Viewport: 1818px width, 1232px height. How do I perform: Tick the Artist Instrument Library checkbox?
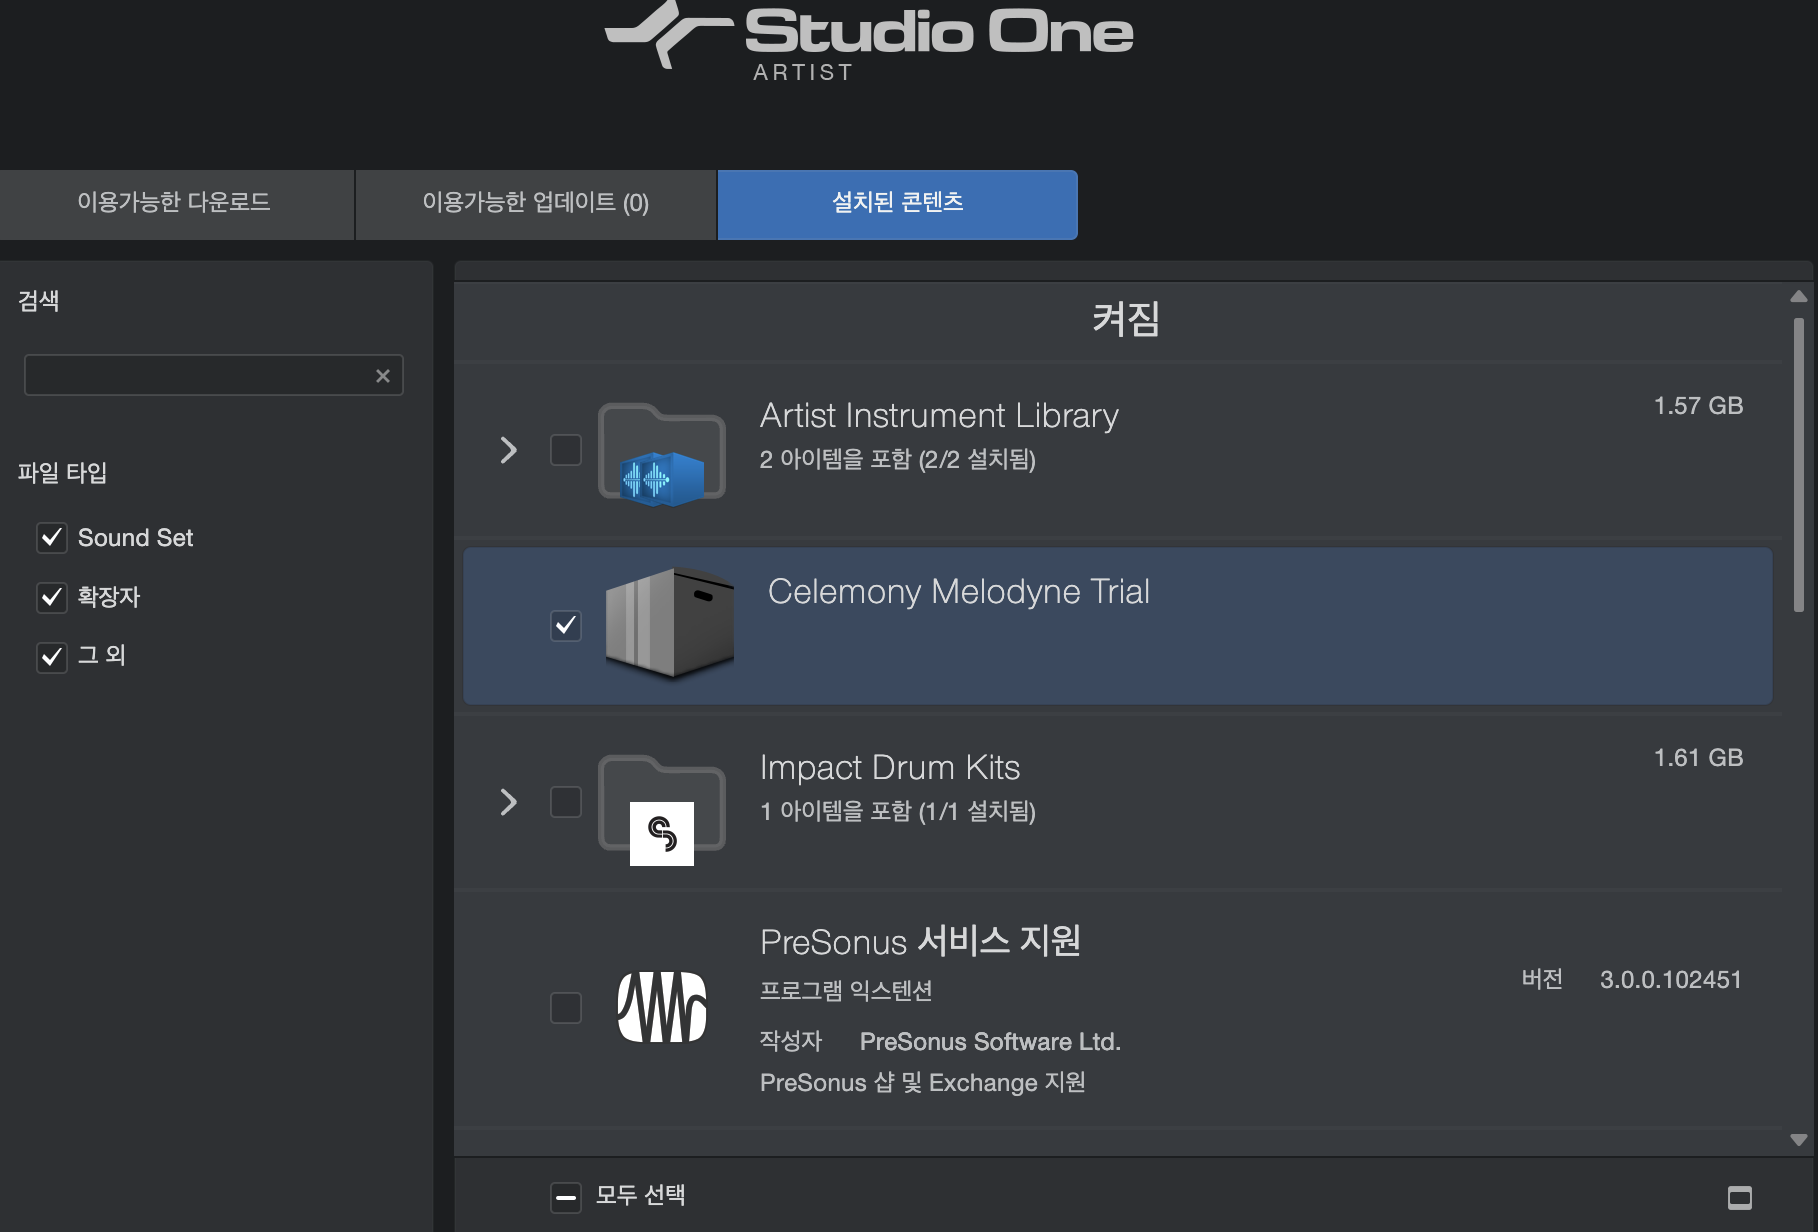coord(566,450)
